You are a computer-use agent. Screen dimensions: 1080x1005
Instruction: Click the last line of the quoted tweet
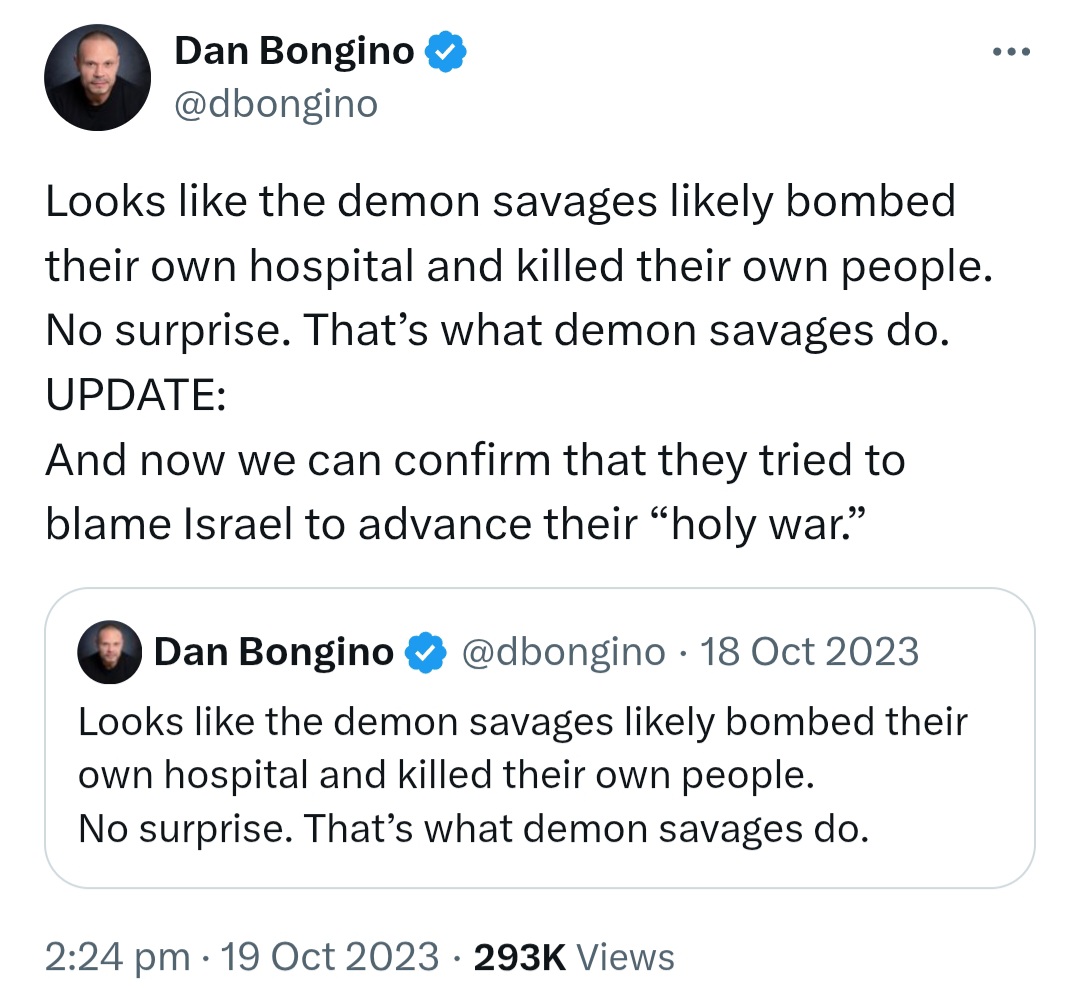[x=474, y=829]
